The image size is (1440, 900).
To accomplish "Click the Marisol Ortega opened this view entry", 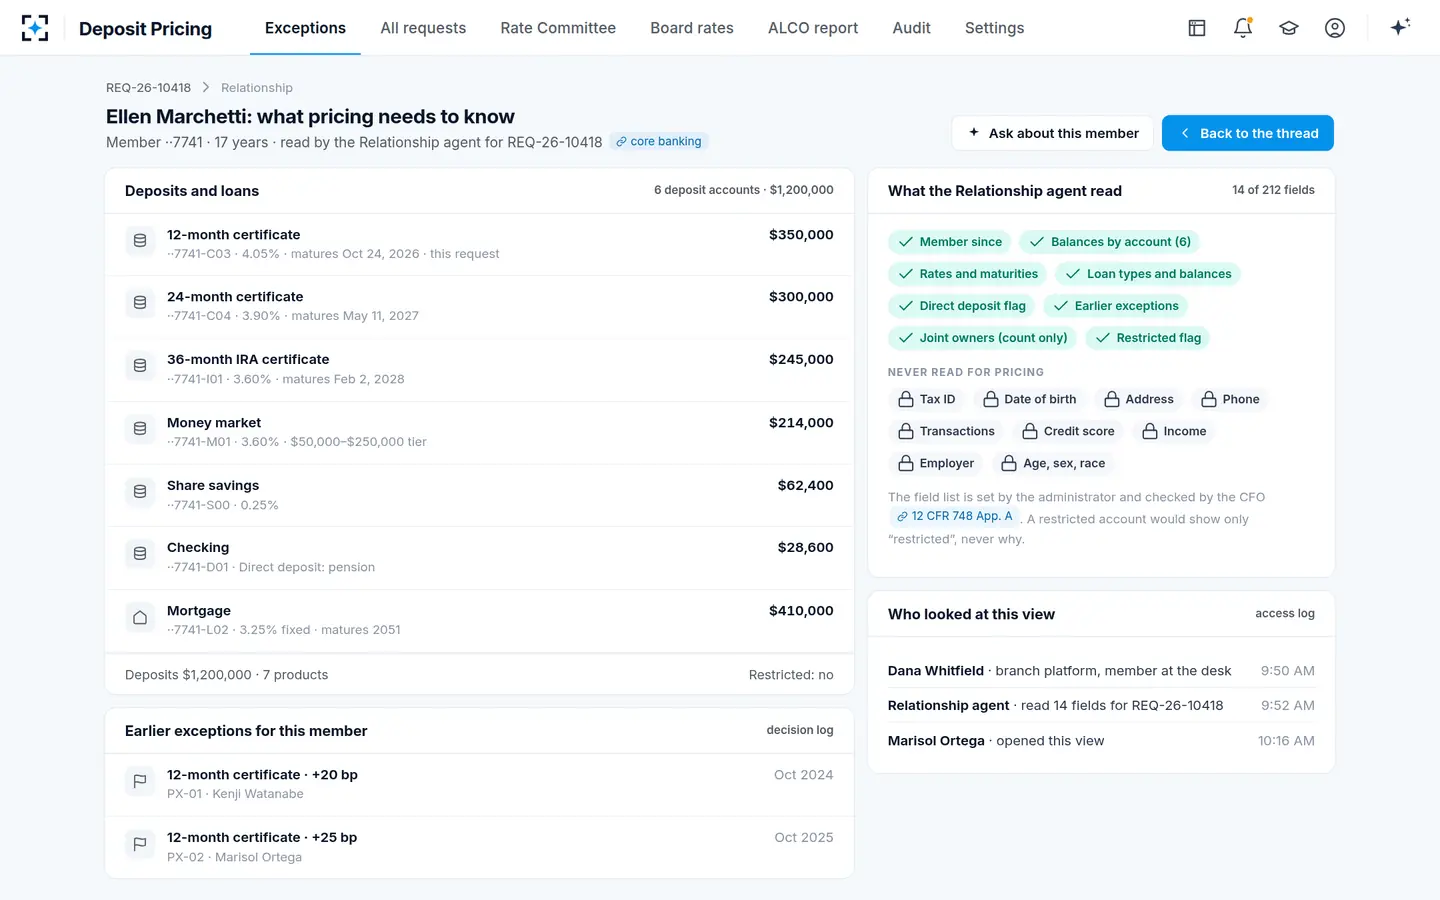I will (1101, 741).
